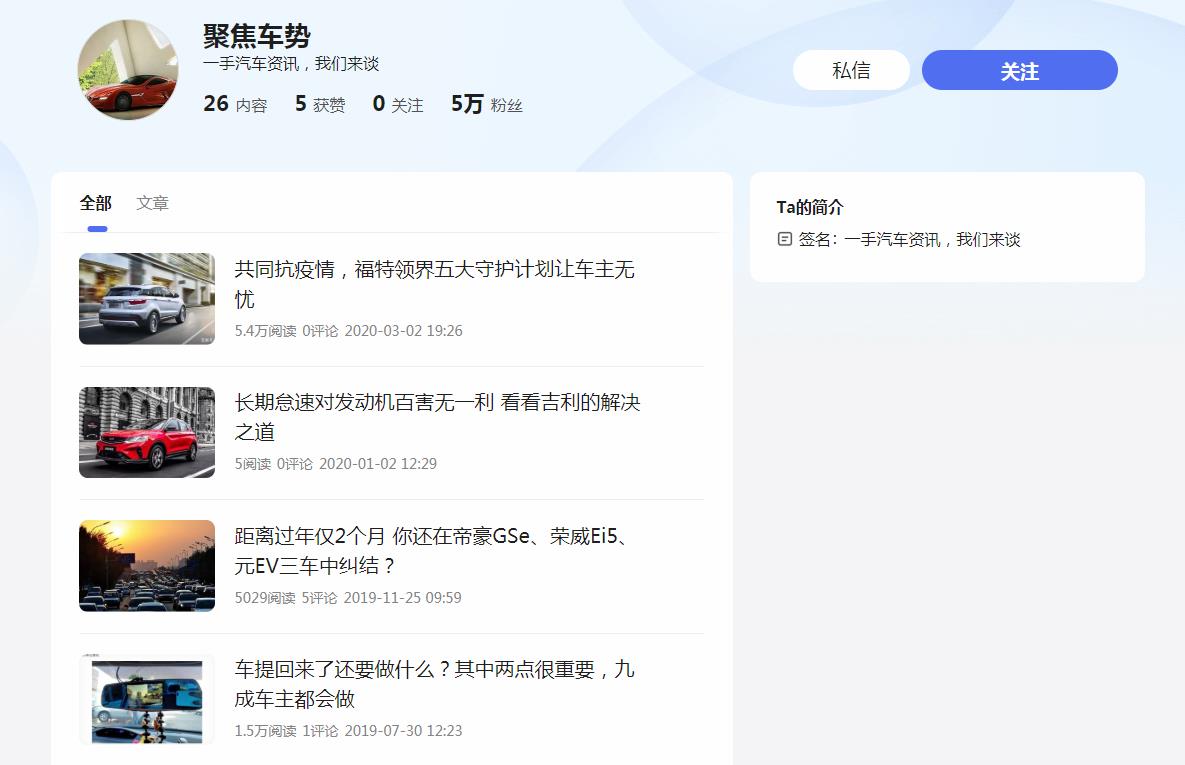Click the 聚焦车势 account name
This screenshot has width=1185, height=765.
[x=257, y=36]
